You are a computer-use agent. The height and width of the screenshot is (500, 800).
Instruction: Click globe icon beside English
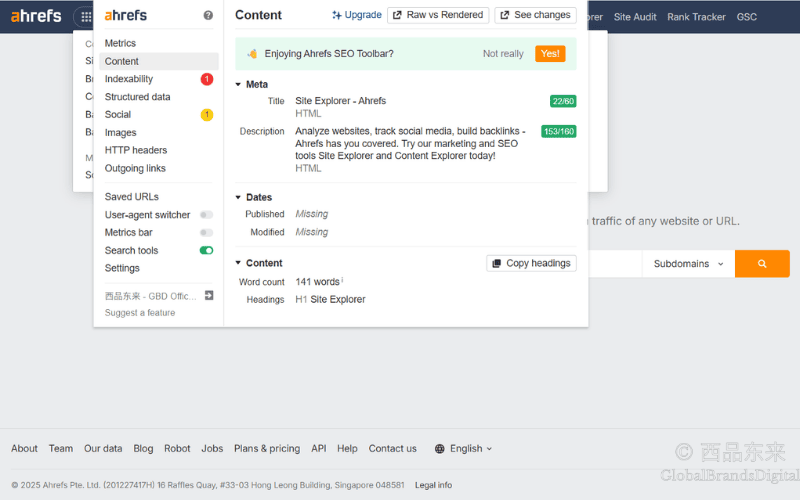point(439,448)
